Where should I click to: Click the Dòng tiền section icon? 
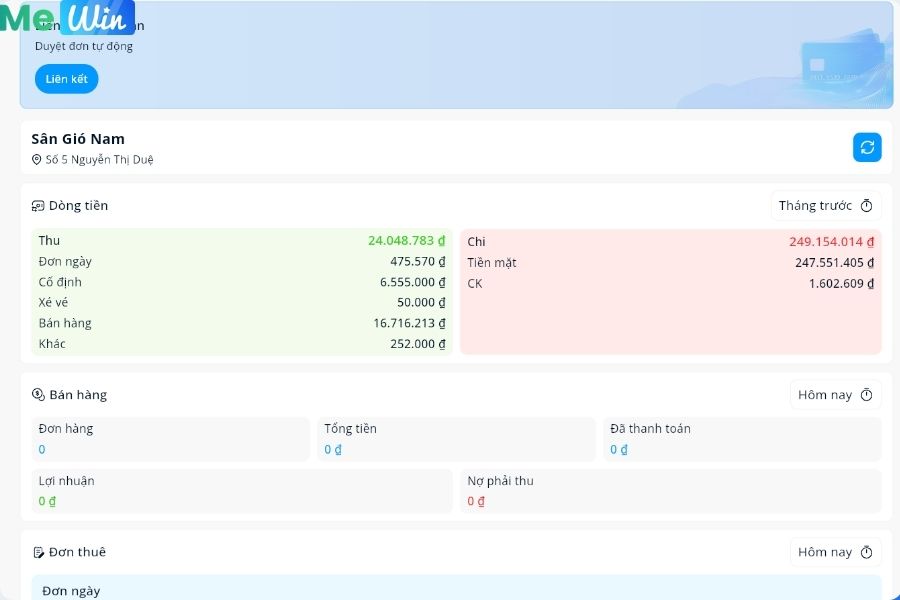pyautogui.click(x=38, y=206)
